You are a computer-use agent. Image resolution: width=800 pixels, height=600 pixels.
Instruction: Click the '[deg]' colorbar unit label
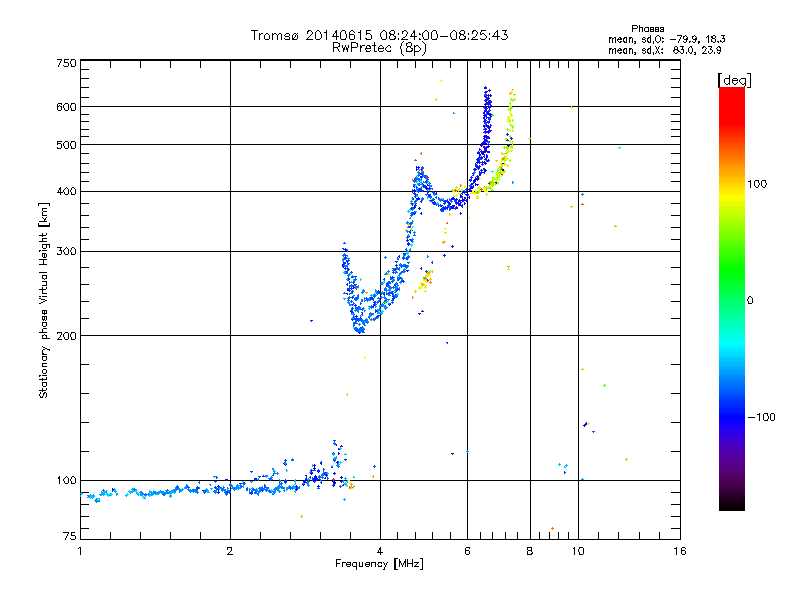[x=734, y=80]
